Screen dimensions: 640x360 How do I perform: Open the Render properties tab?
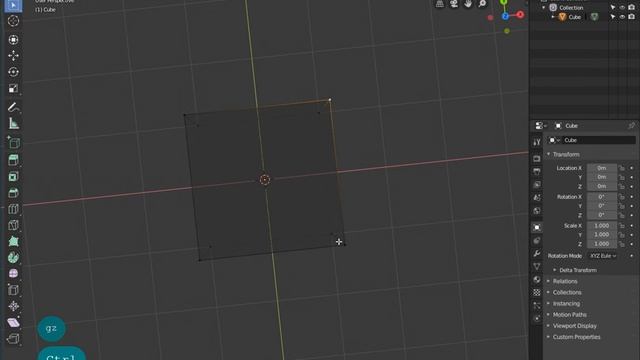[537, 158]
